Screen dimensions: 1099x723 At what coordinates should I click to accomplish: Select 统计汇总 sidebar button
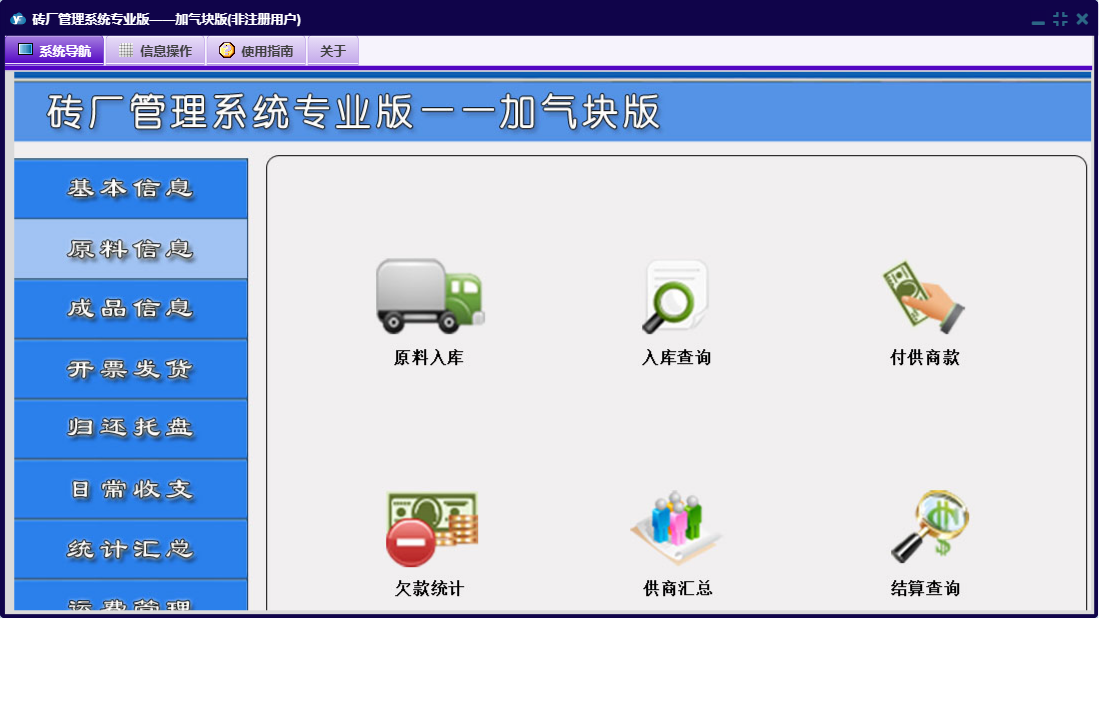[x=131, y=549]
